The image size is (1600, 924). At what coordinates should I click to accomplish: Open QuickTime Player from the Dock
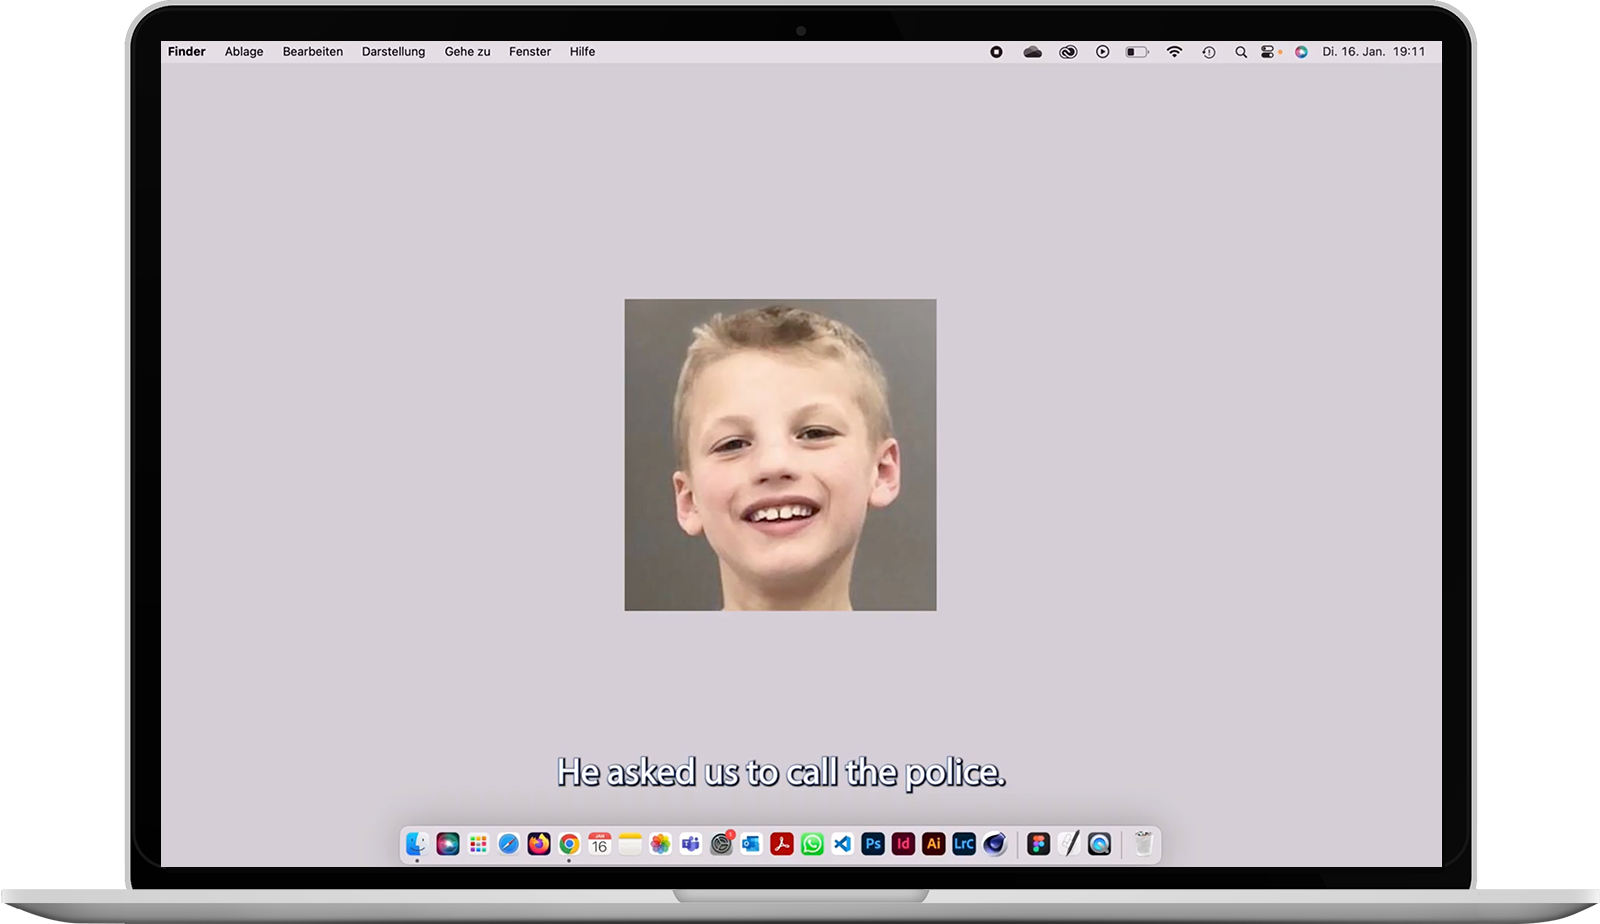1100,844
